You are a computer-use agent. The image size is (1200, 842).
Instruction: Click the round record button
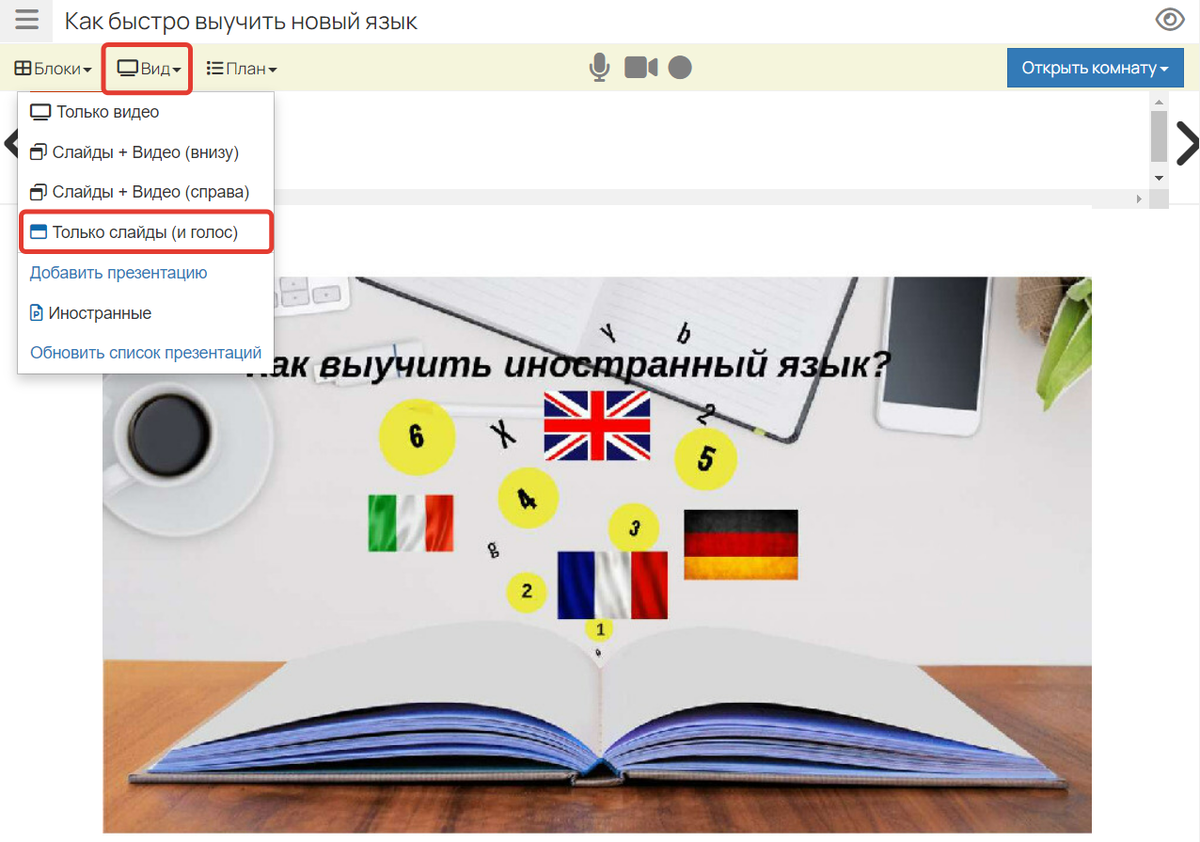click(x=680, y=68)
